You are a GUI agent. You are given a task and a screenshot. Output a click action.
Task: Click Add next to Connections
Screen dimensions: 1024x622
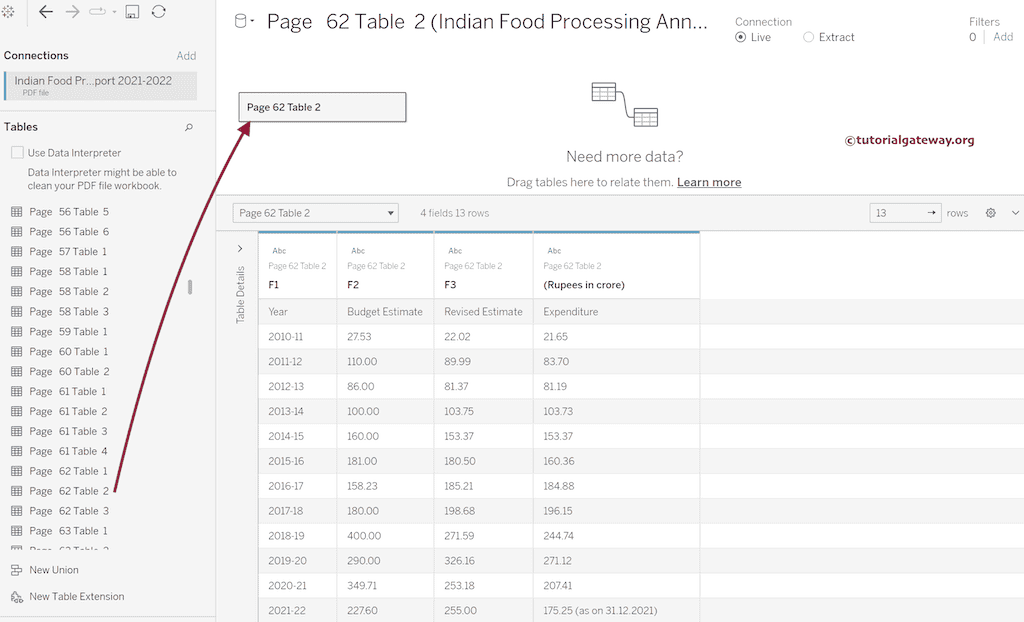point(186,55)
